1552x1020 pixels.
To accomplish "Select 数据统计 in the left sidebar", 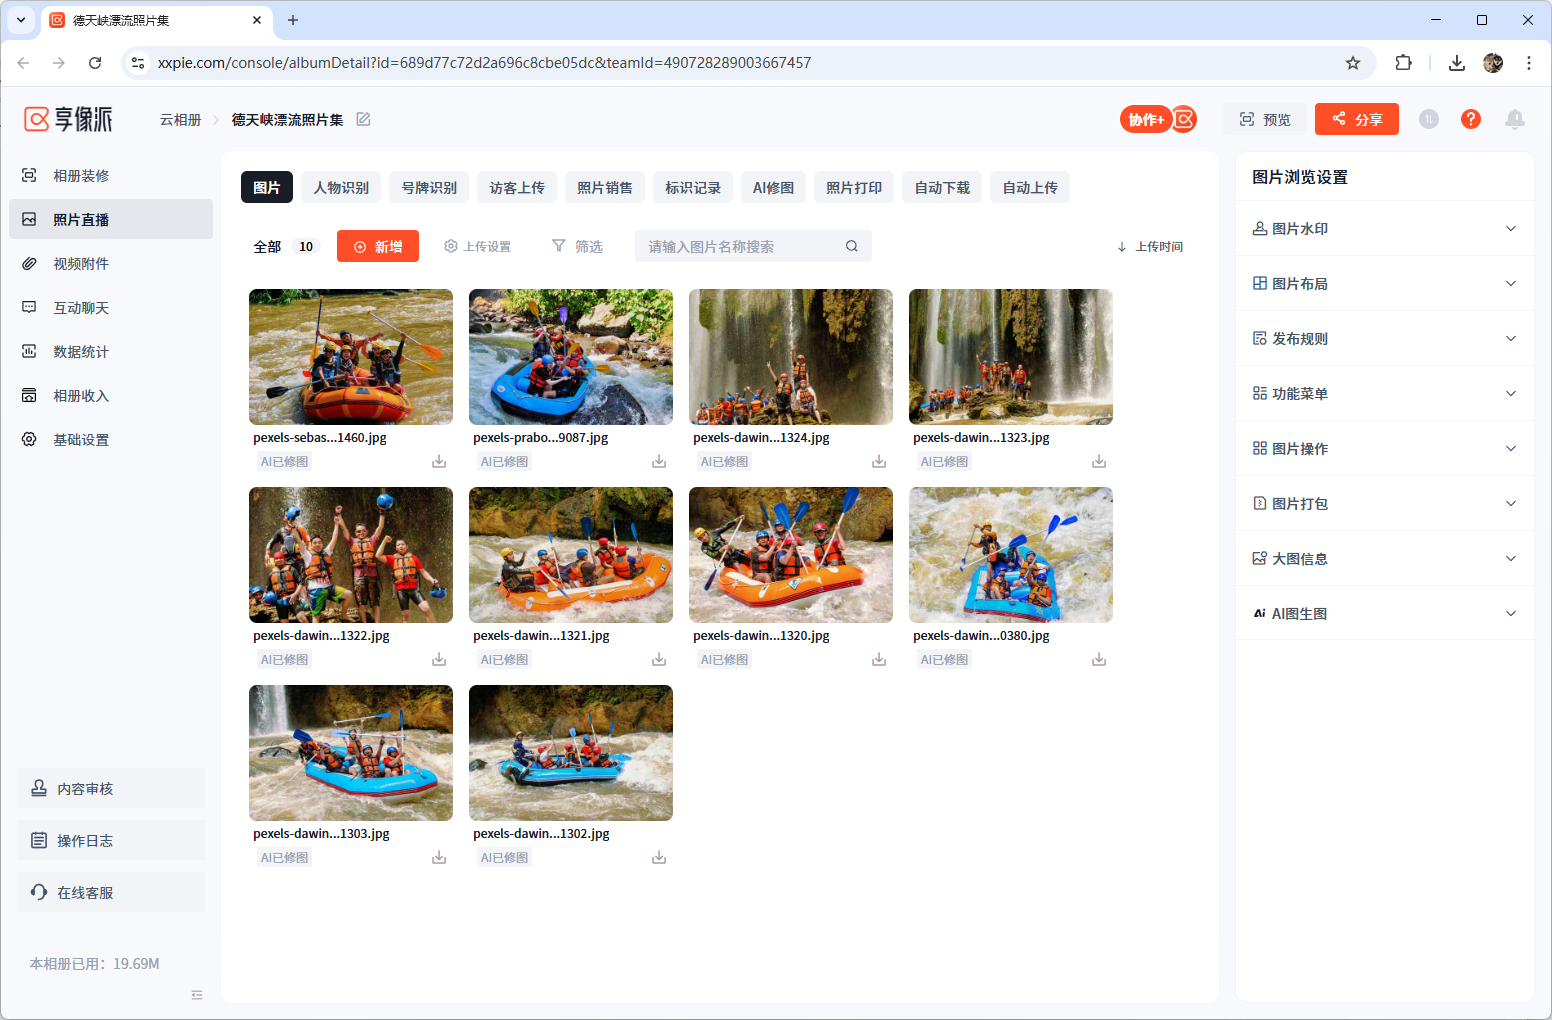I will (81, 352).
